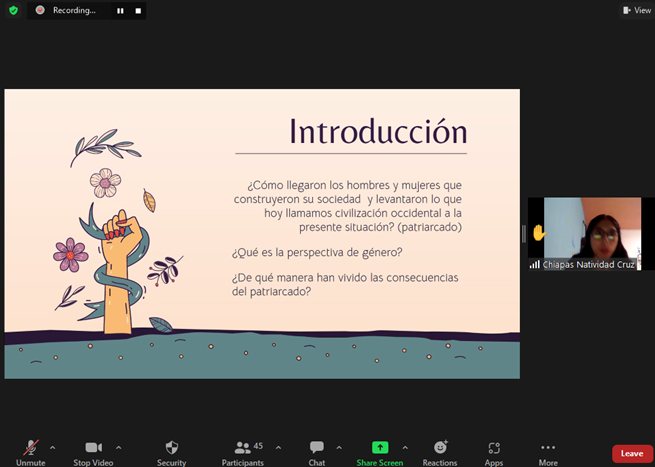
Task: Open audio options arrow beside Unmute
Action: point(53,448)
